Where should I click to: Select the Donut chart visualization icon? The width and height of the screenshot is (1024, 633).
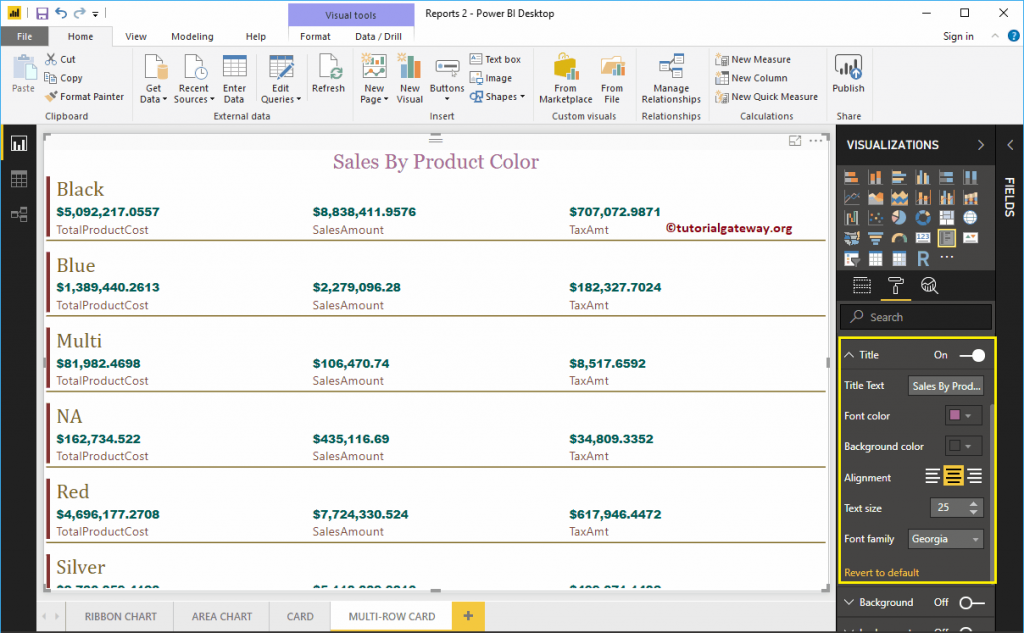tap(923, 218)
